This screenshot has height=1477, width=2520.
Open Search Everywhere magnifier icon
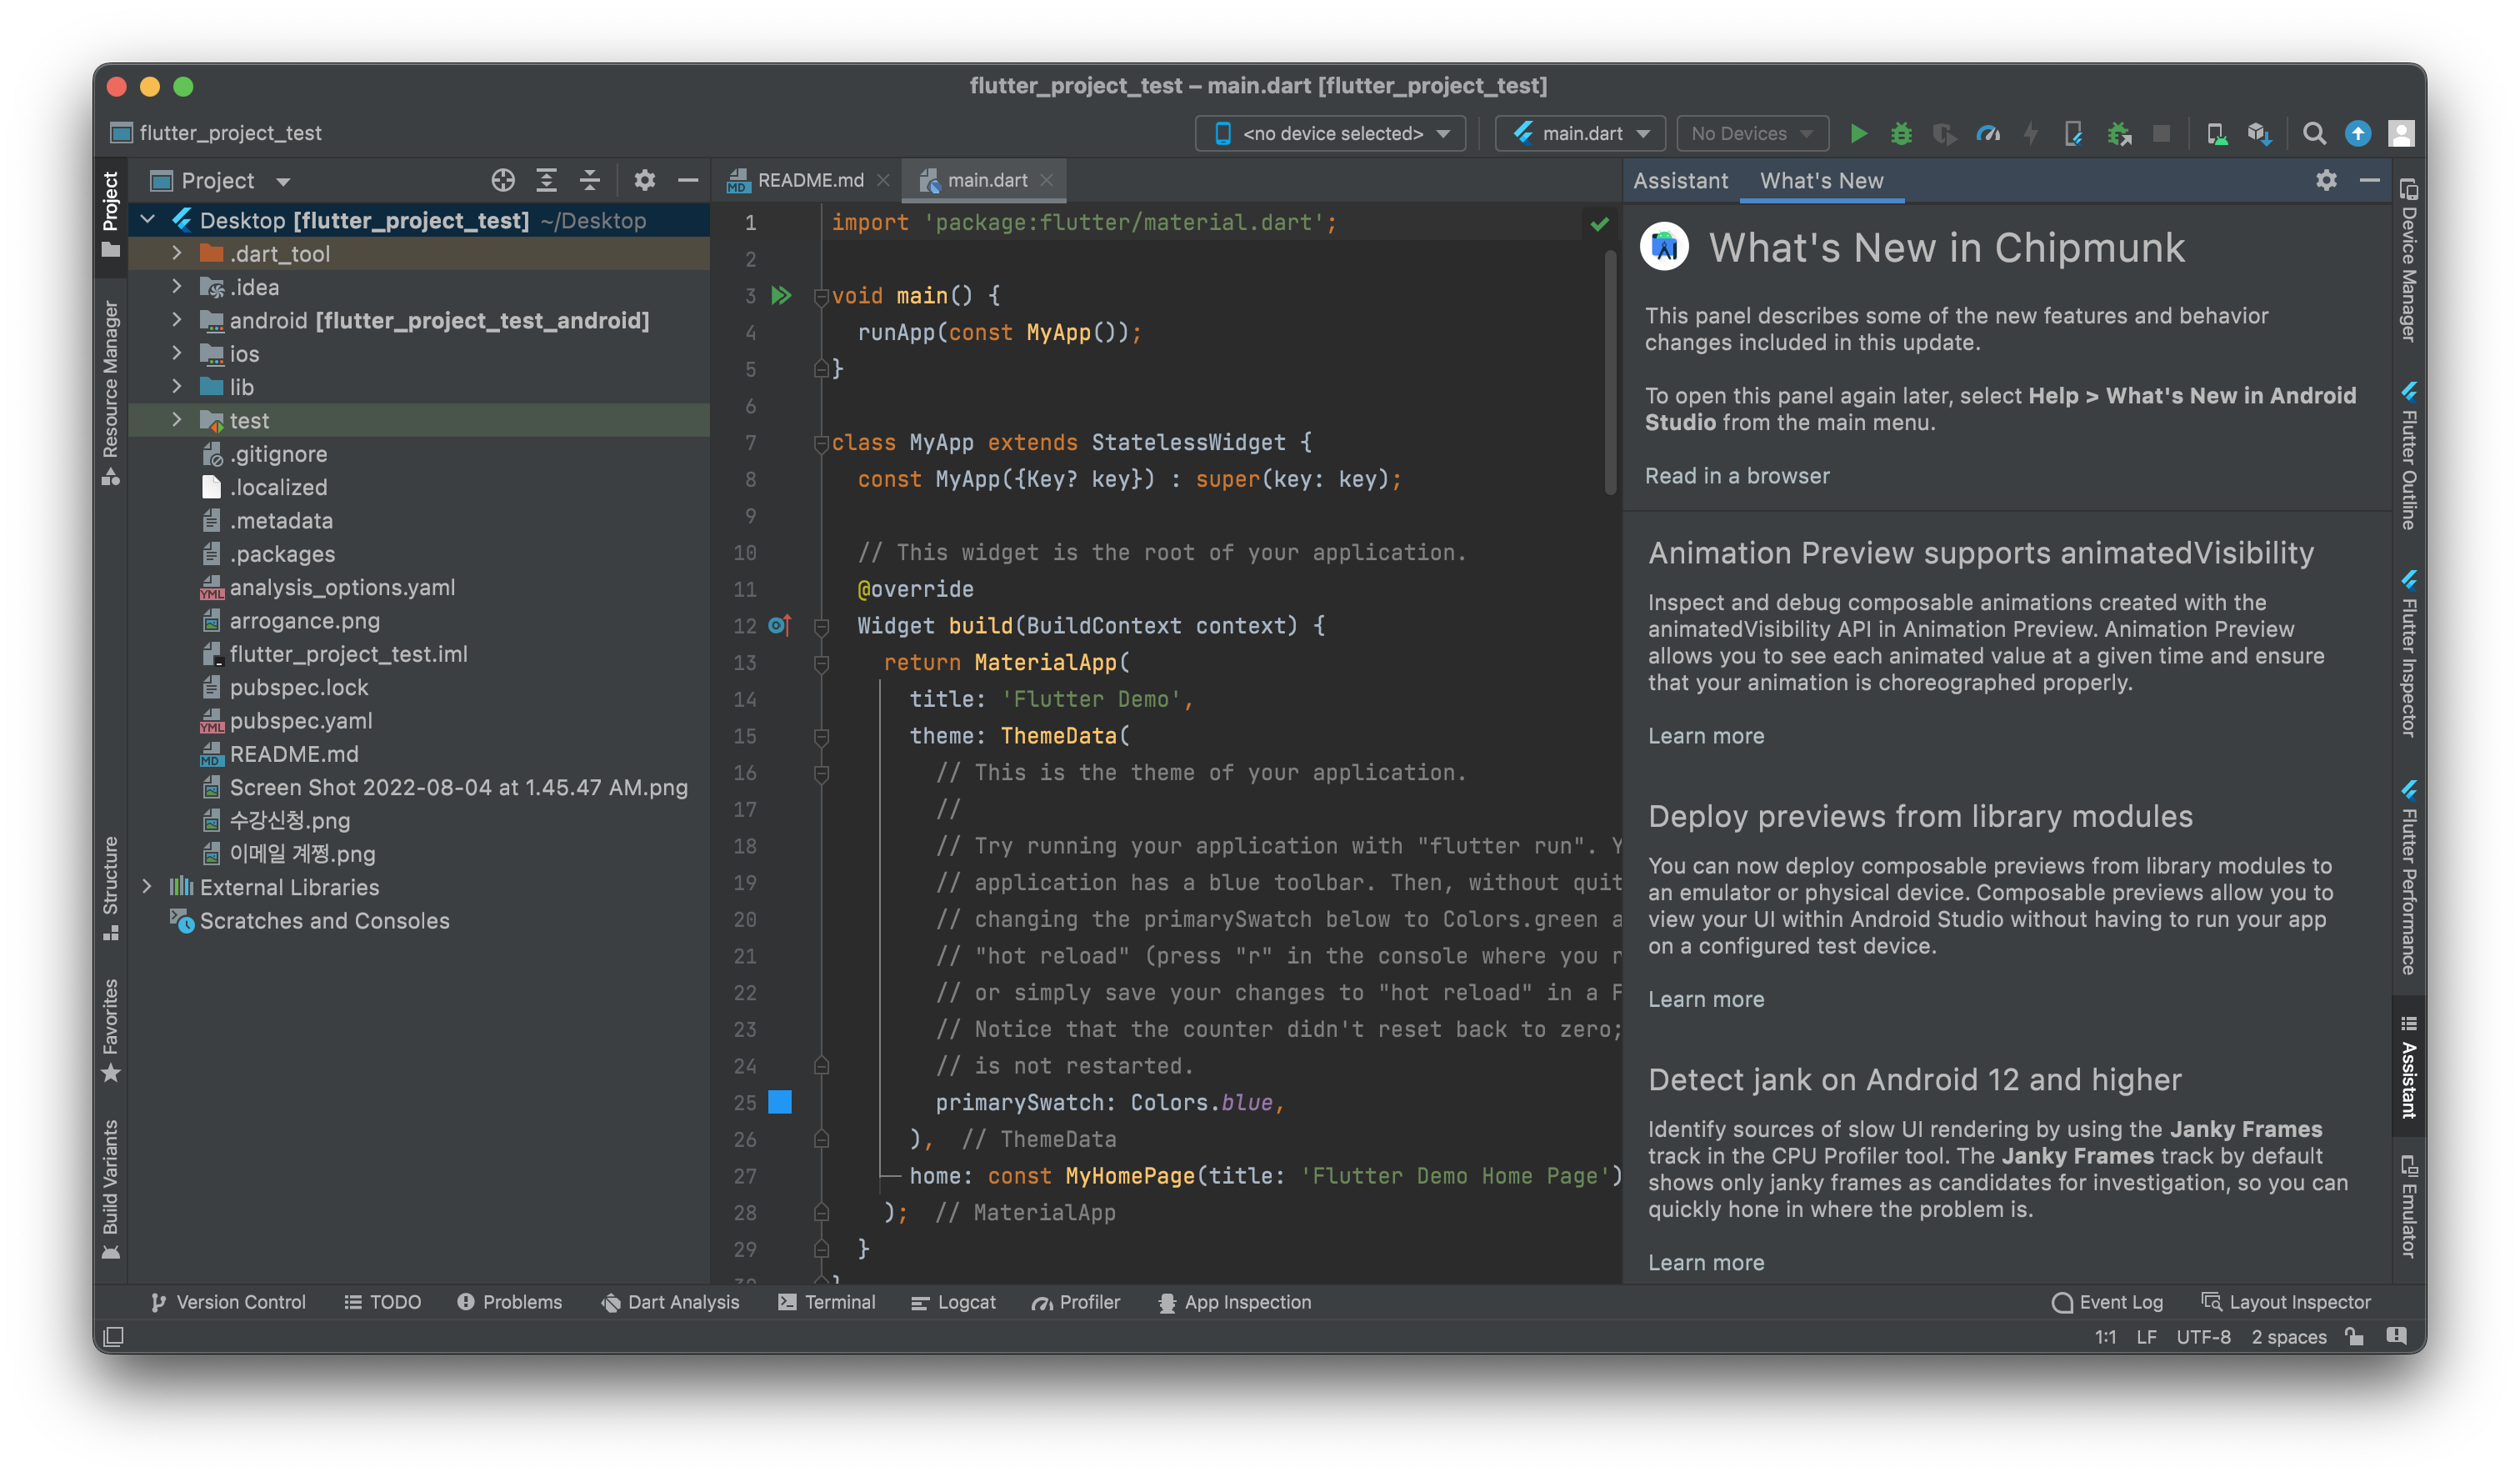[x=2314, y=133]
